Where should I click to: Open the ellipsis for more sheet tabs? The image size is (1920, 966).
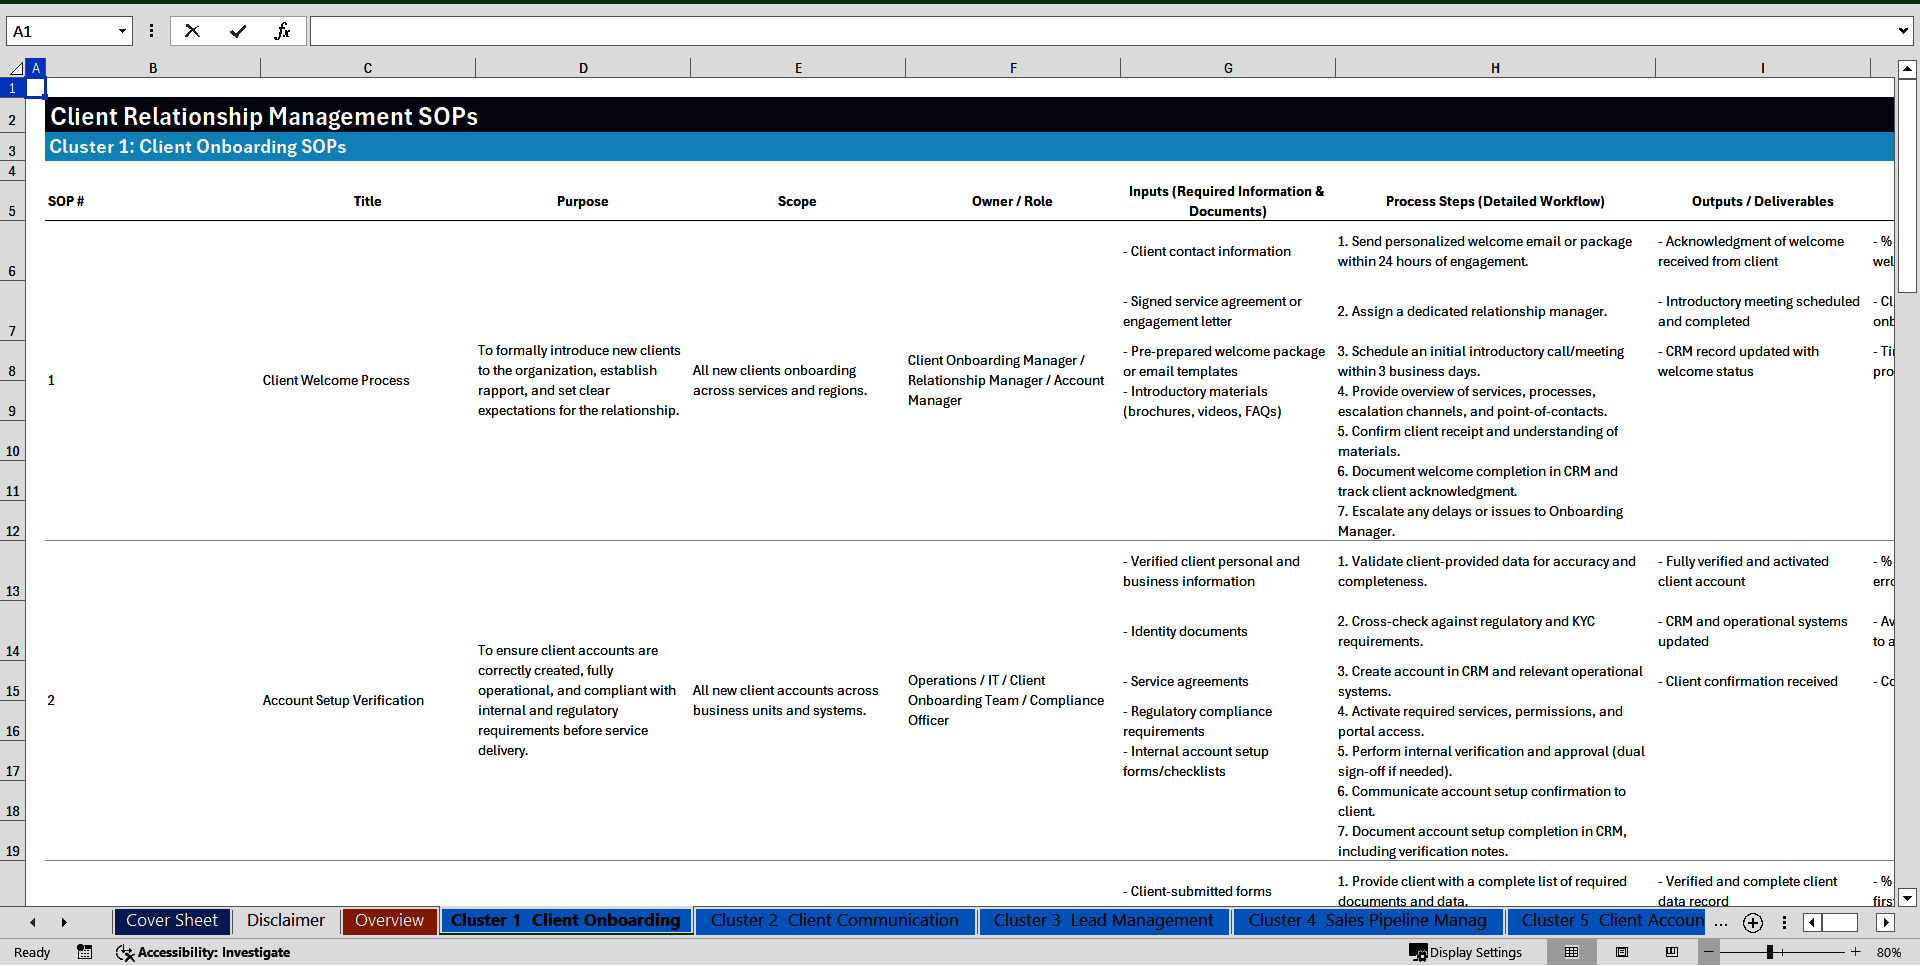pyautogui.click(x=1721, y=922)
